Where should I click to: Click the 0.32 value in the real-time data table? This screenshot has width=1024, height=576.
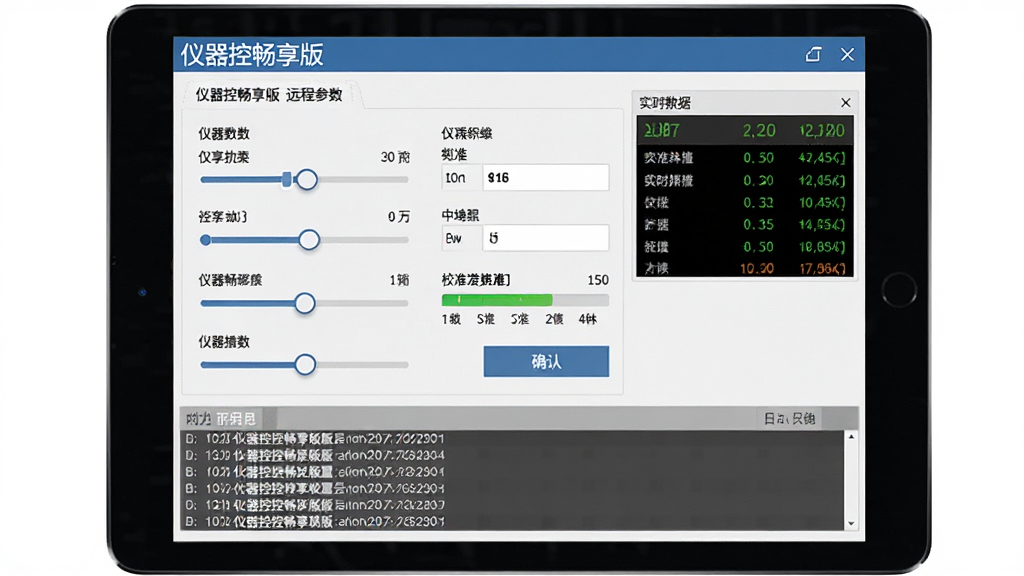click(x=758, y=202)
